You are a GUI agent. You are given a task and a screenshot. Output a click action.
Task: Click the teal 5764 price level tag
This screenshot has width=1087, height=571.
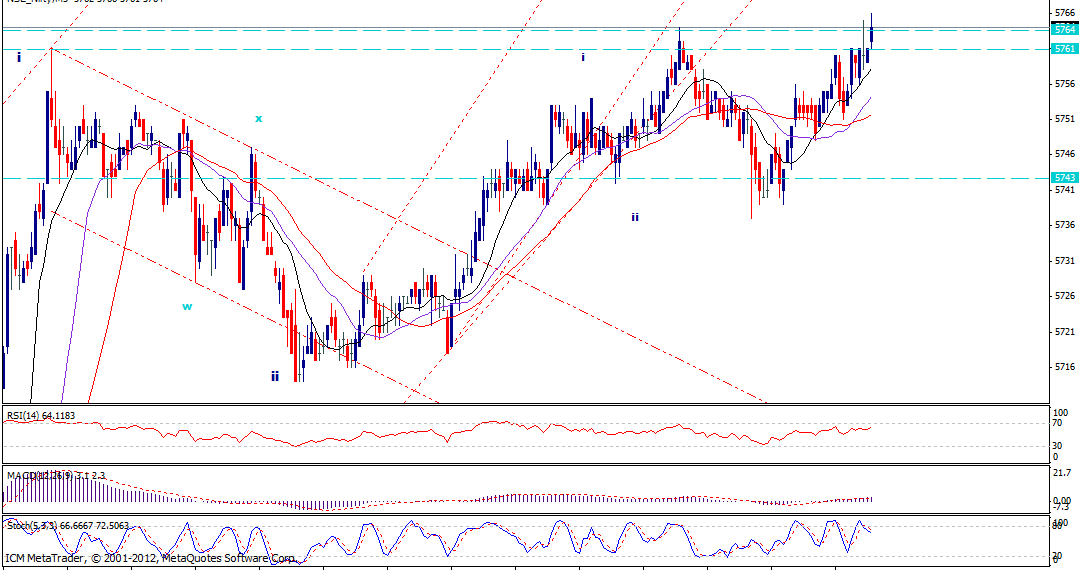click(x=1064, y=29)
